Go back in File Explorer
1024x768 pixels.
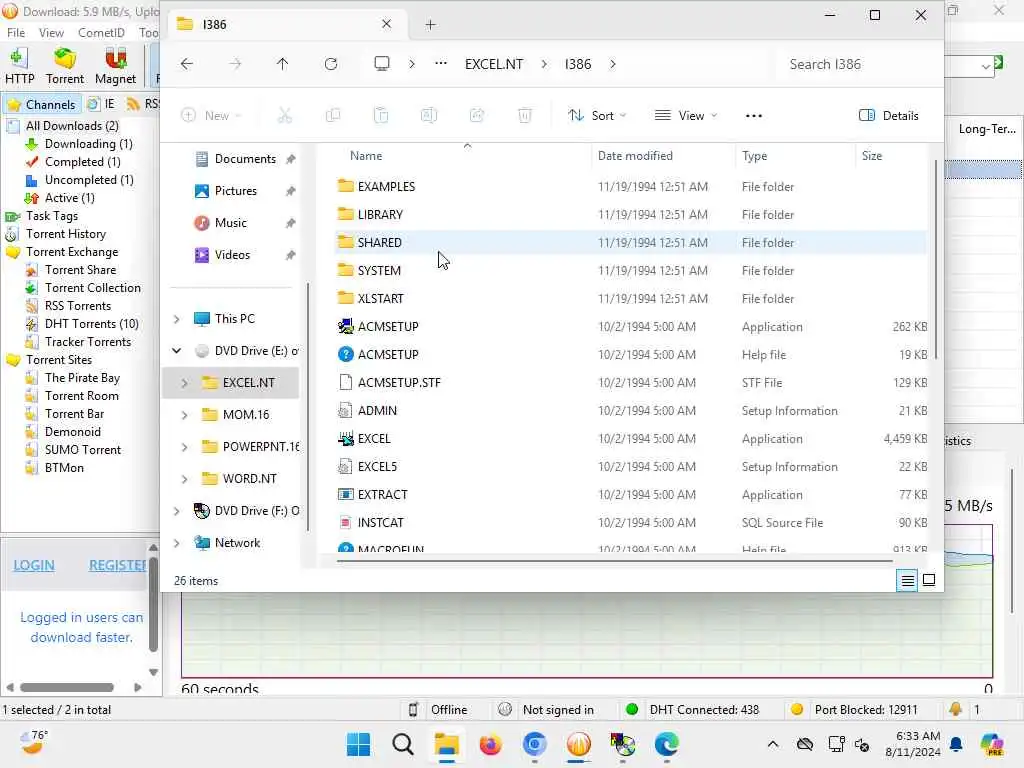[187, 64]
